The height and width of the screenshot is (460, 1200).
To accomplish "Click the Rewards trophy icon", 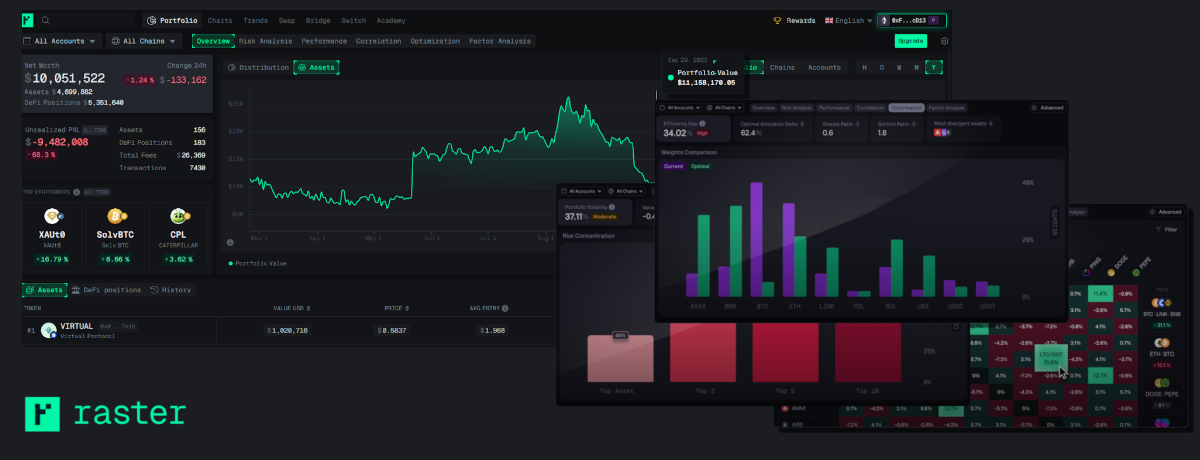I will click(778, 20).
